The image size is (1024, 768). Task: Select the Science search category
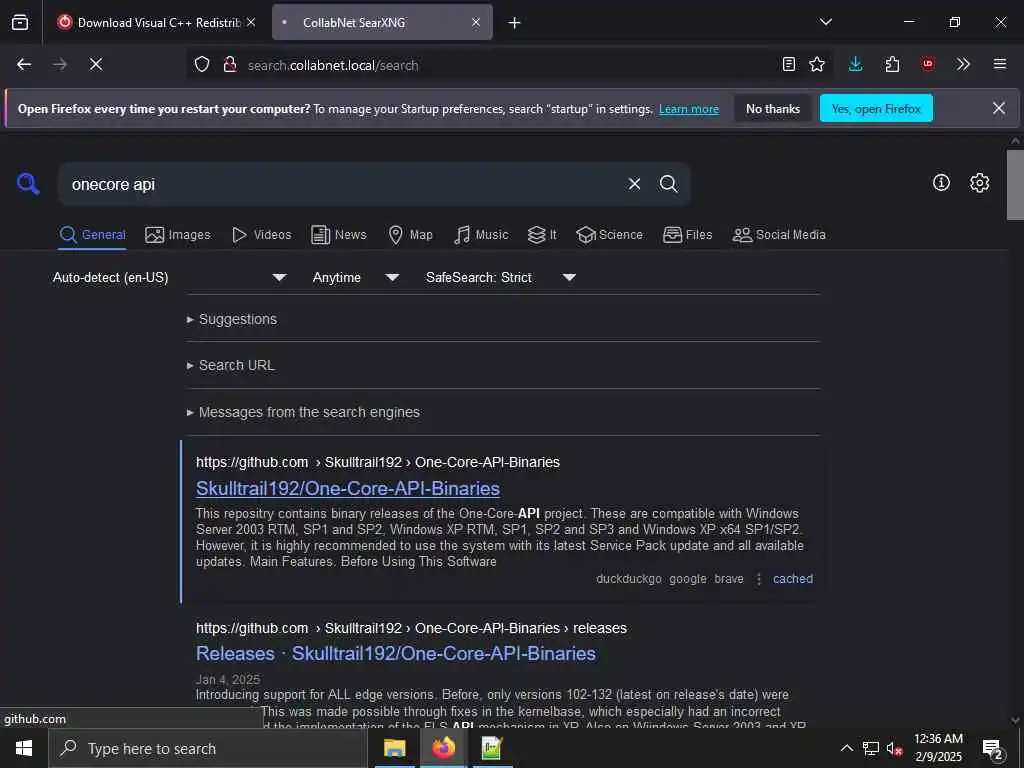tap(609, 235)
